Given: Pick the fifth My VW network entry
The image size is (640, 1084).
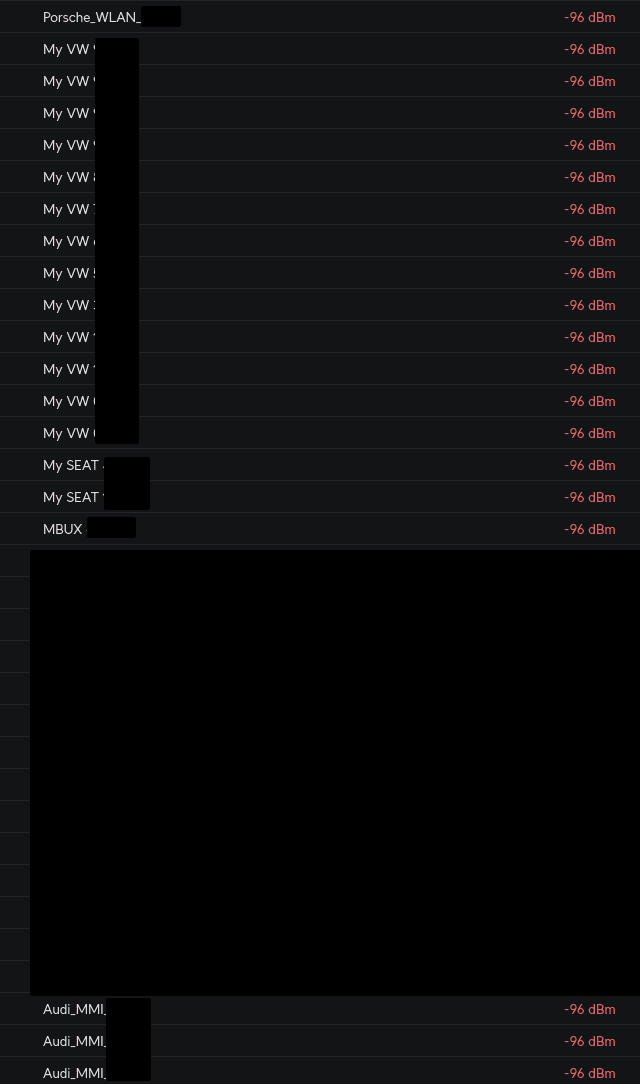Looking at the screenshot, I should click(67, 177).
